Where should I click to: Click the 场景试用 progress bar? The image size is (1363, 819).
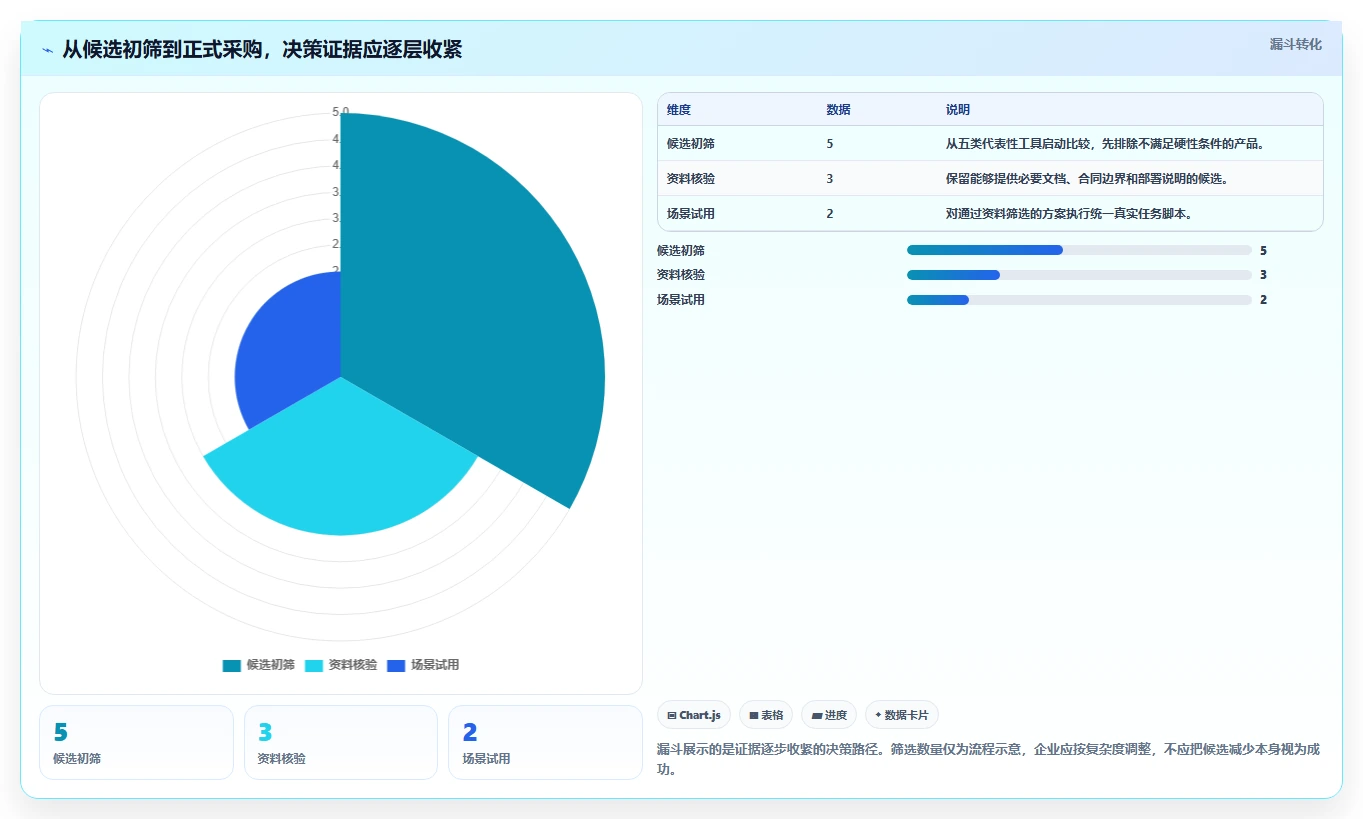1079,300
